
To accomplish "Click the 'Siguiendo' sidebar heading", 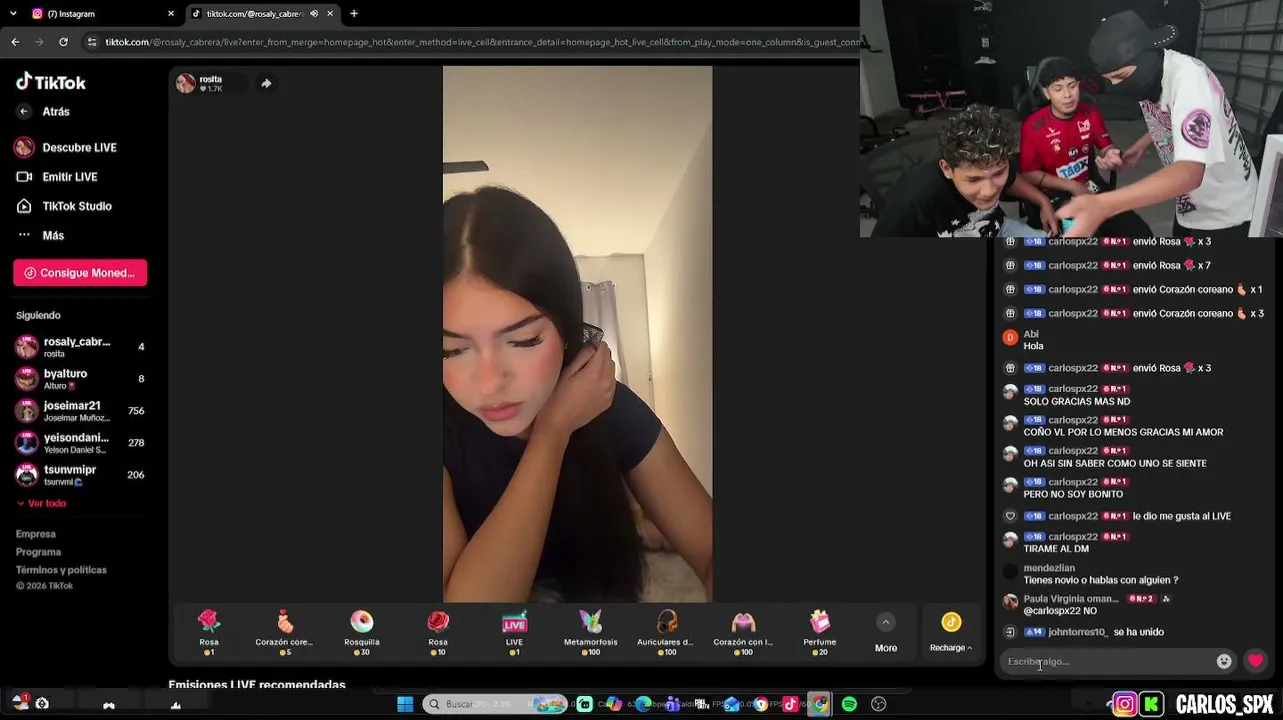I will coord(38,316).
